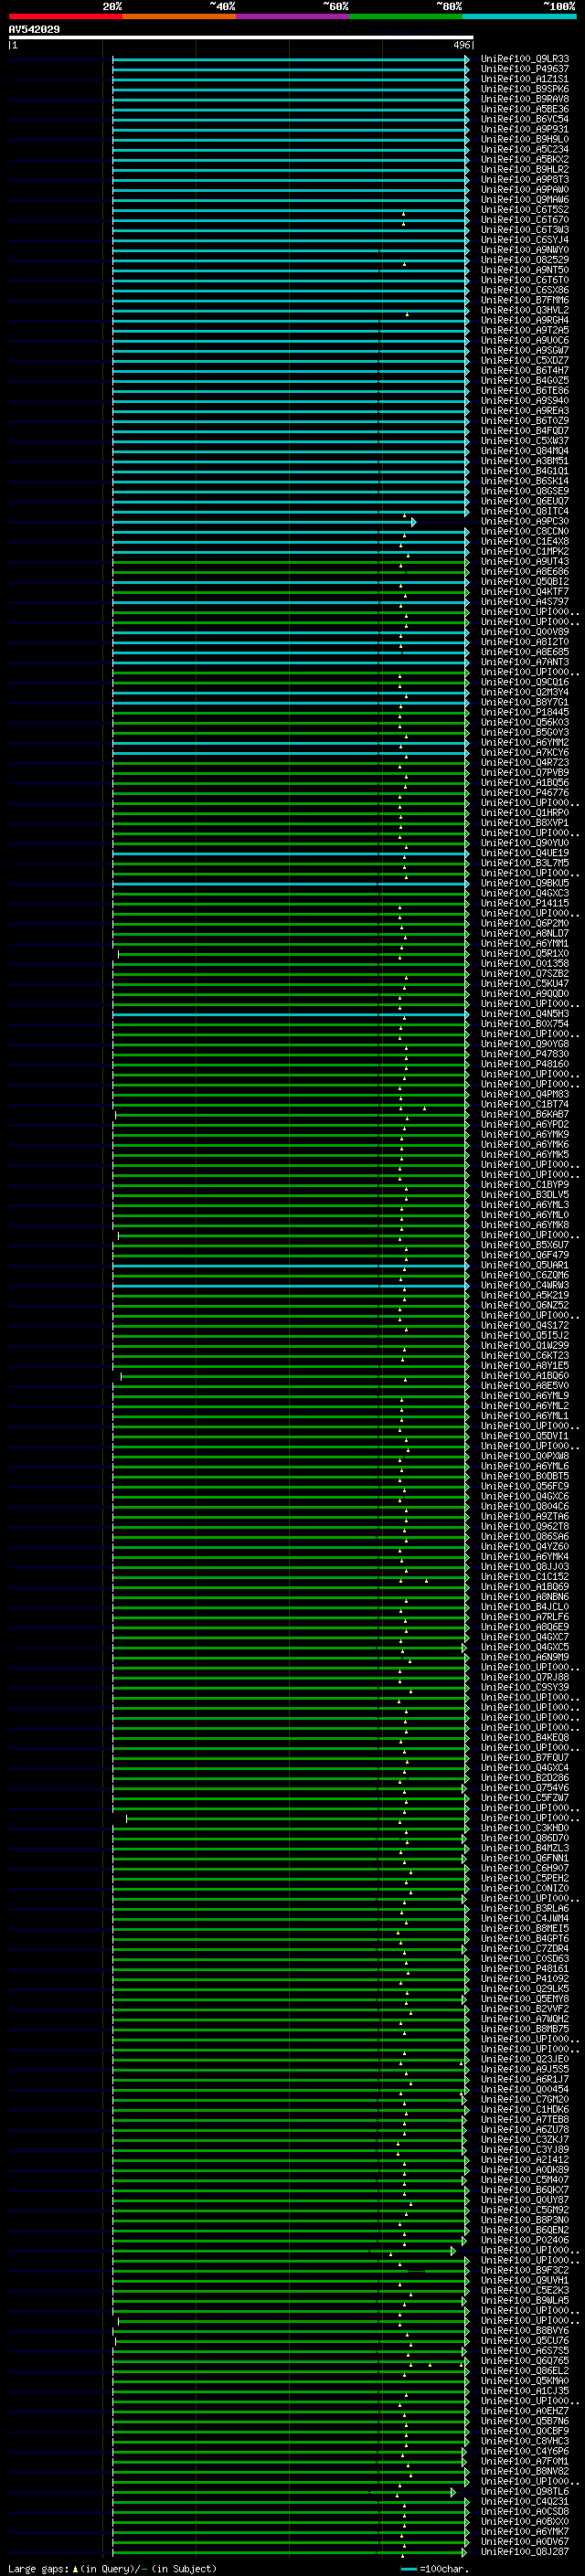
Task: Select label UniRef100_C8CCN0
Action: 524,531
